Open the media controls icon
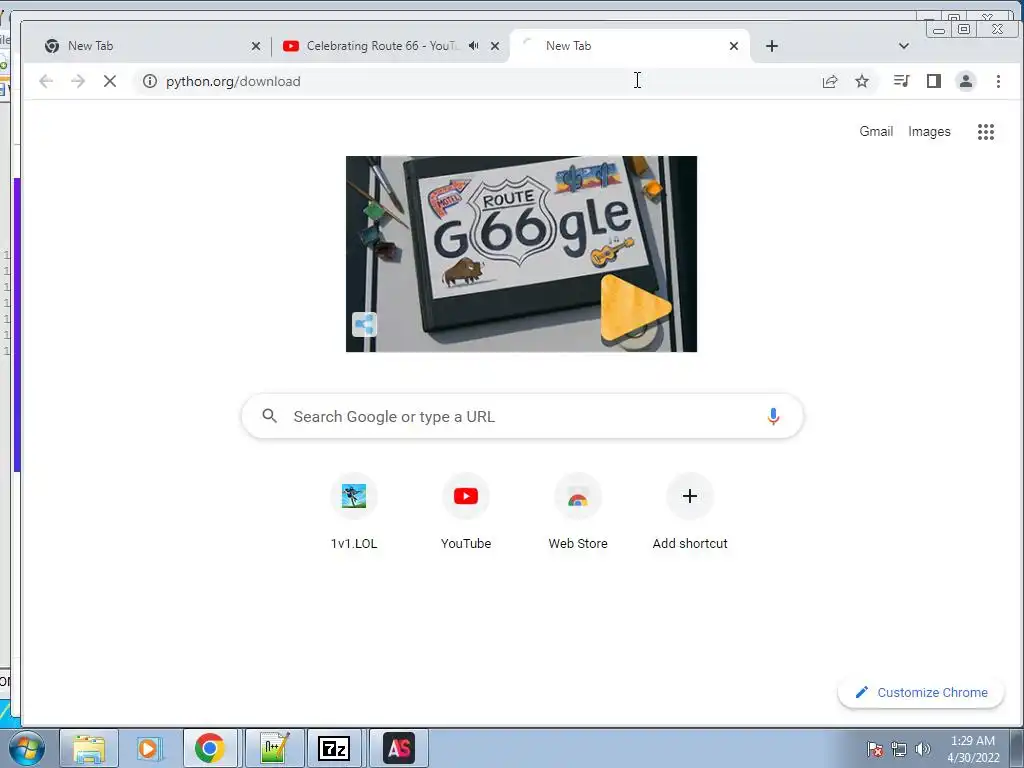Screen dimensions: 1024x768 click(902, 81)
